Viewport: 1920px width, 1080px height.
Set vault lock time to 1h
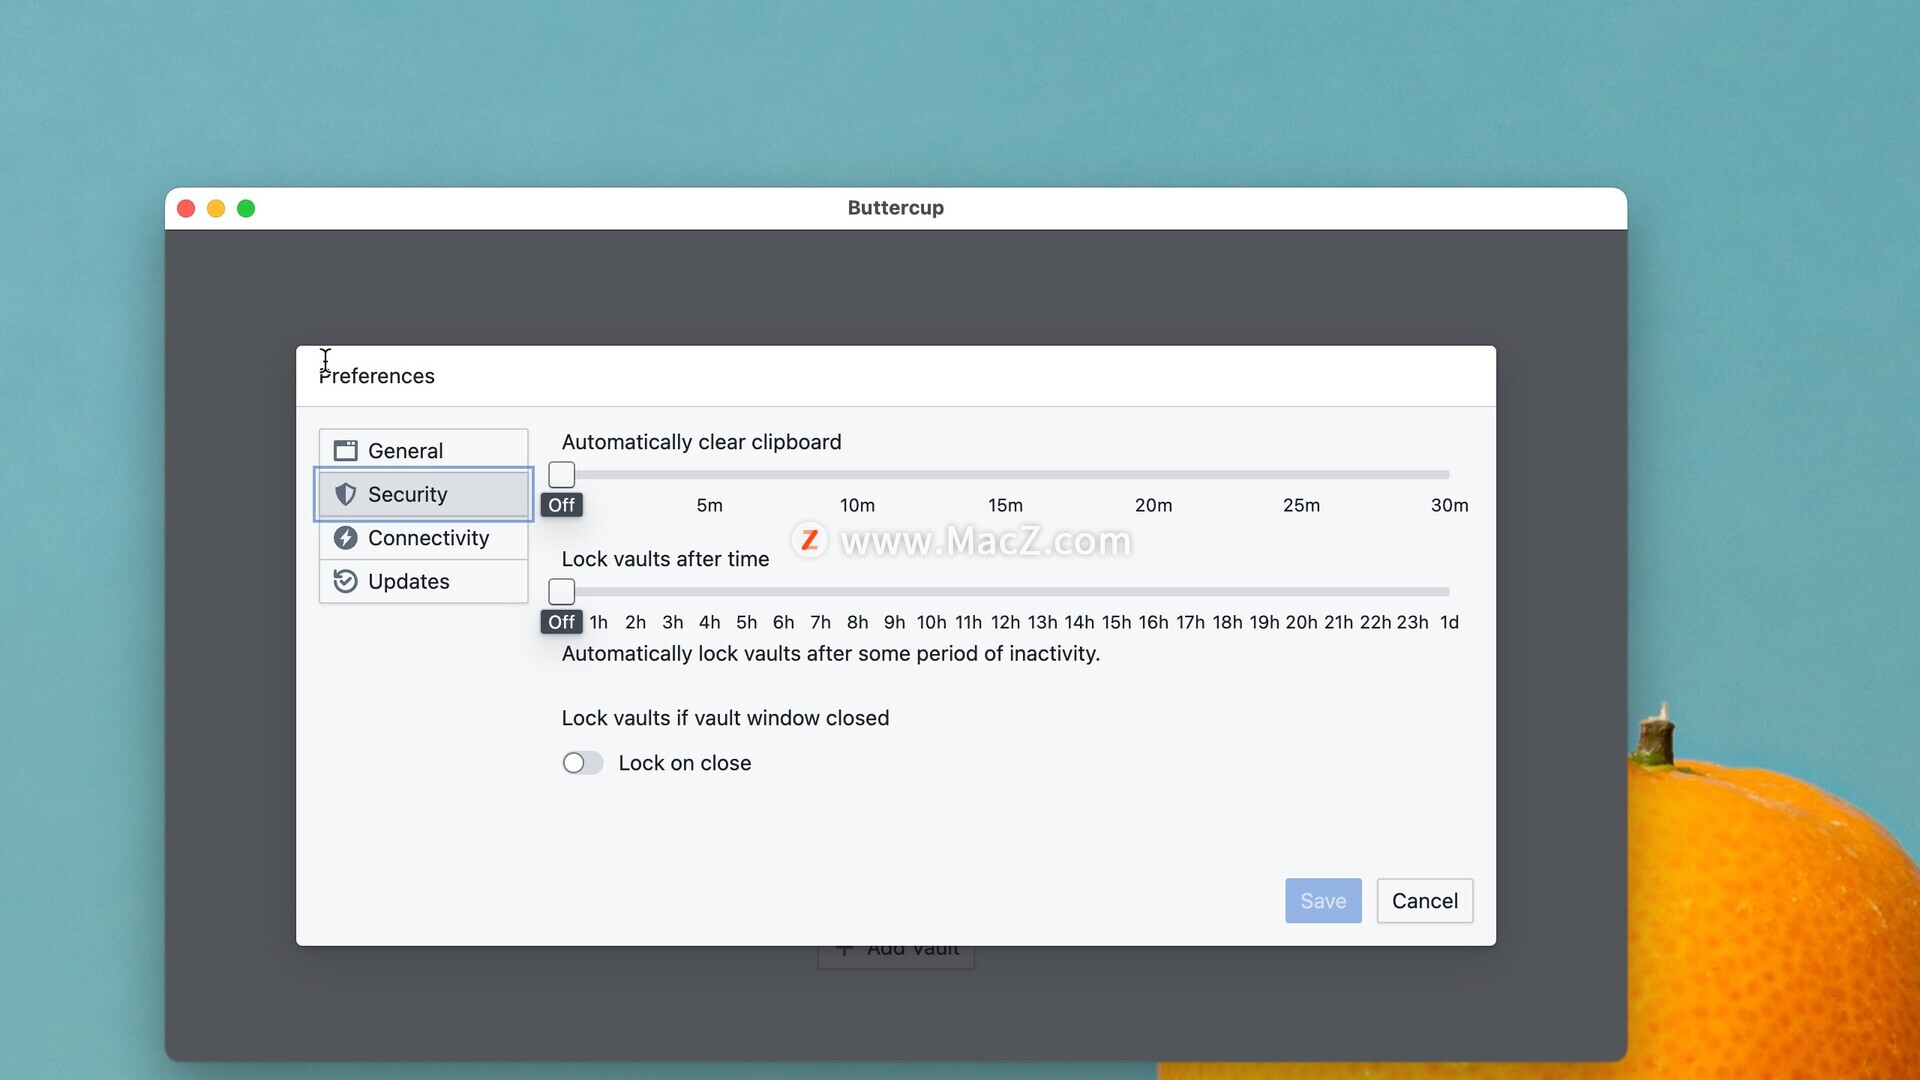click(x=598, y=622)
